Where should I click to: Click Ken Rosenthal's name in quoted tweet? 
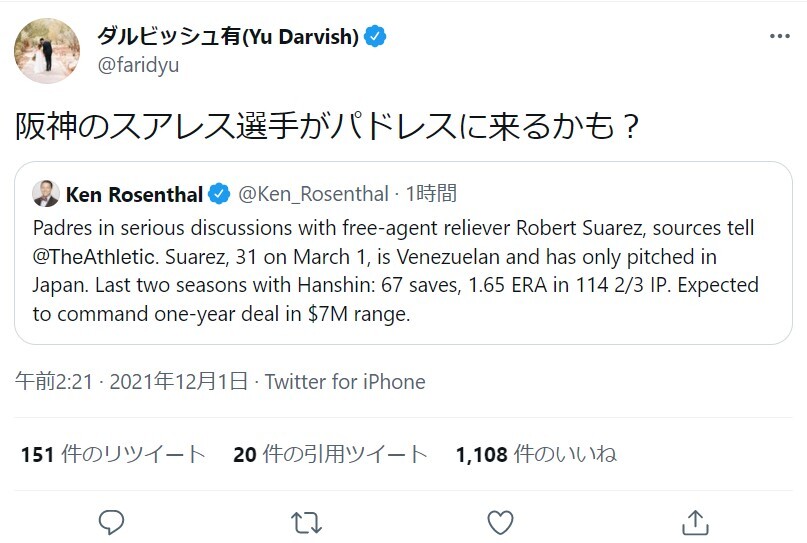[134, 193]
